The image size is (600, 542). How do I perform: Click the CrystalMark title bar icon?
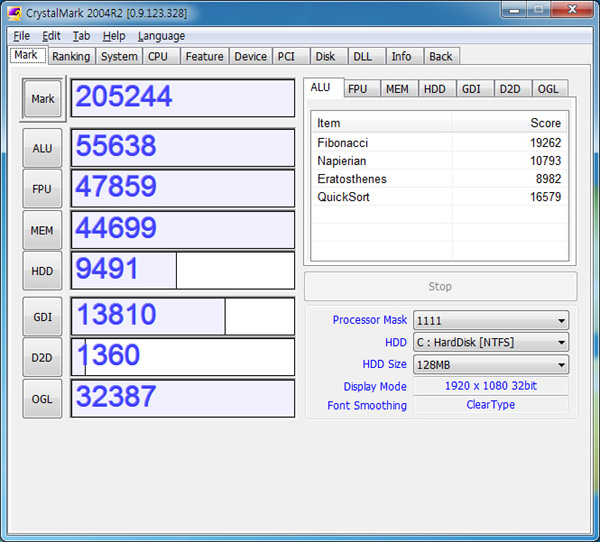pos(15,13)
